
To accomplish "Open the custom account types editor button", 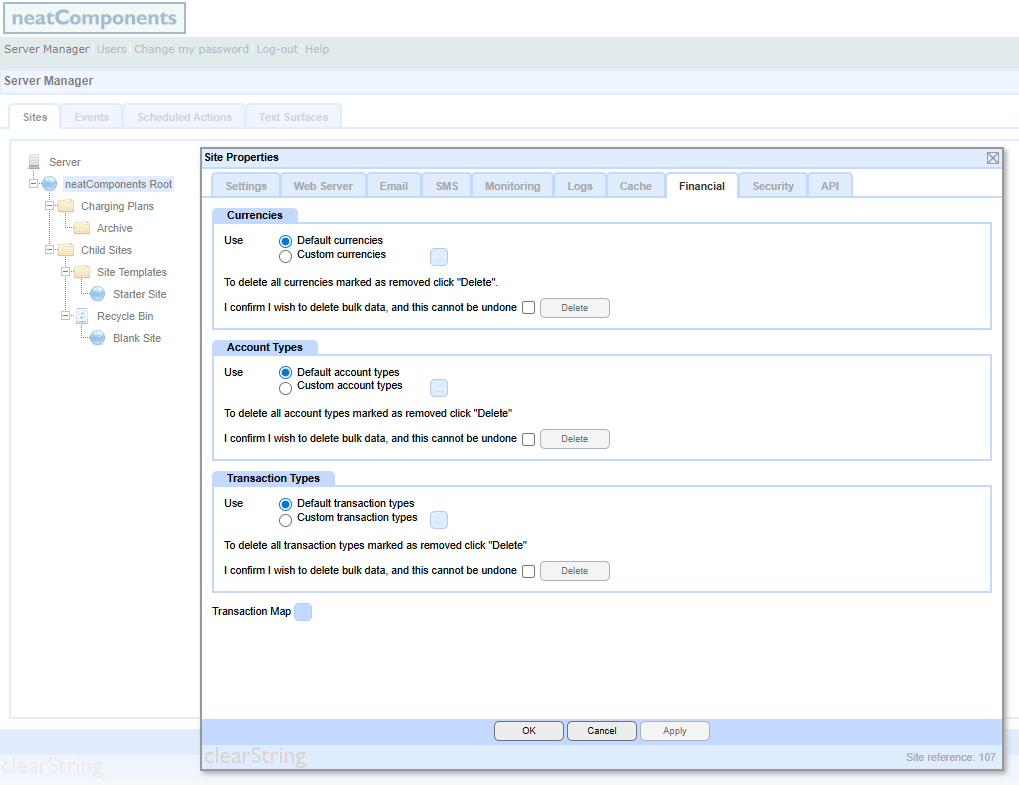I will click(439, 388).
